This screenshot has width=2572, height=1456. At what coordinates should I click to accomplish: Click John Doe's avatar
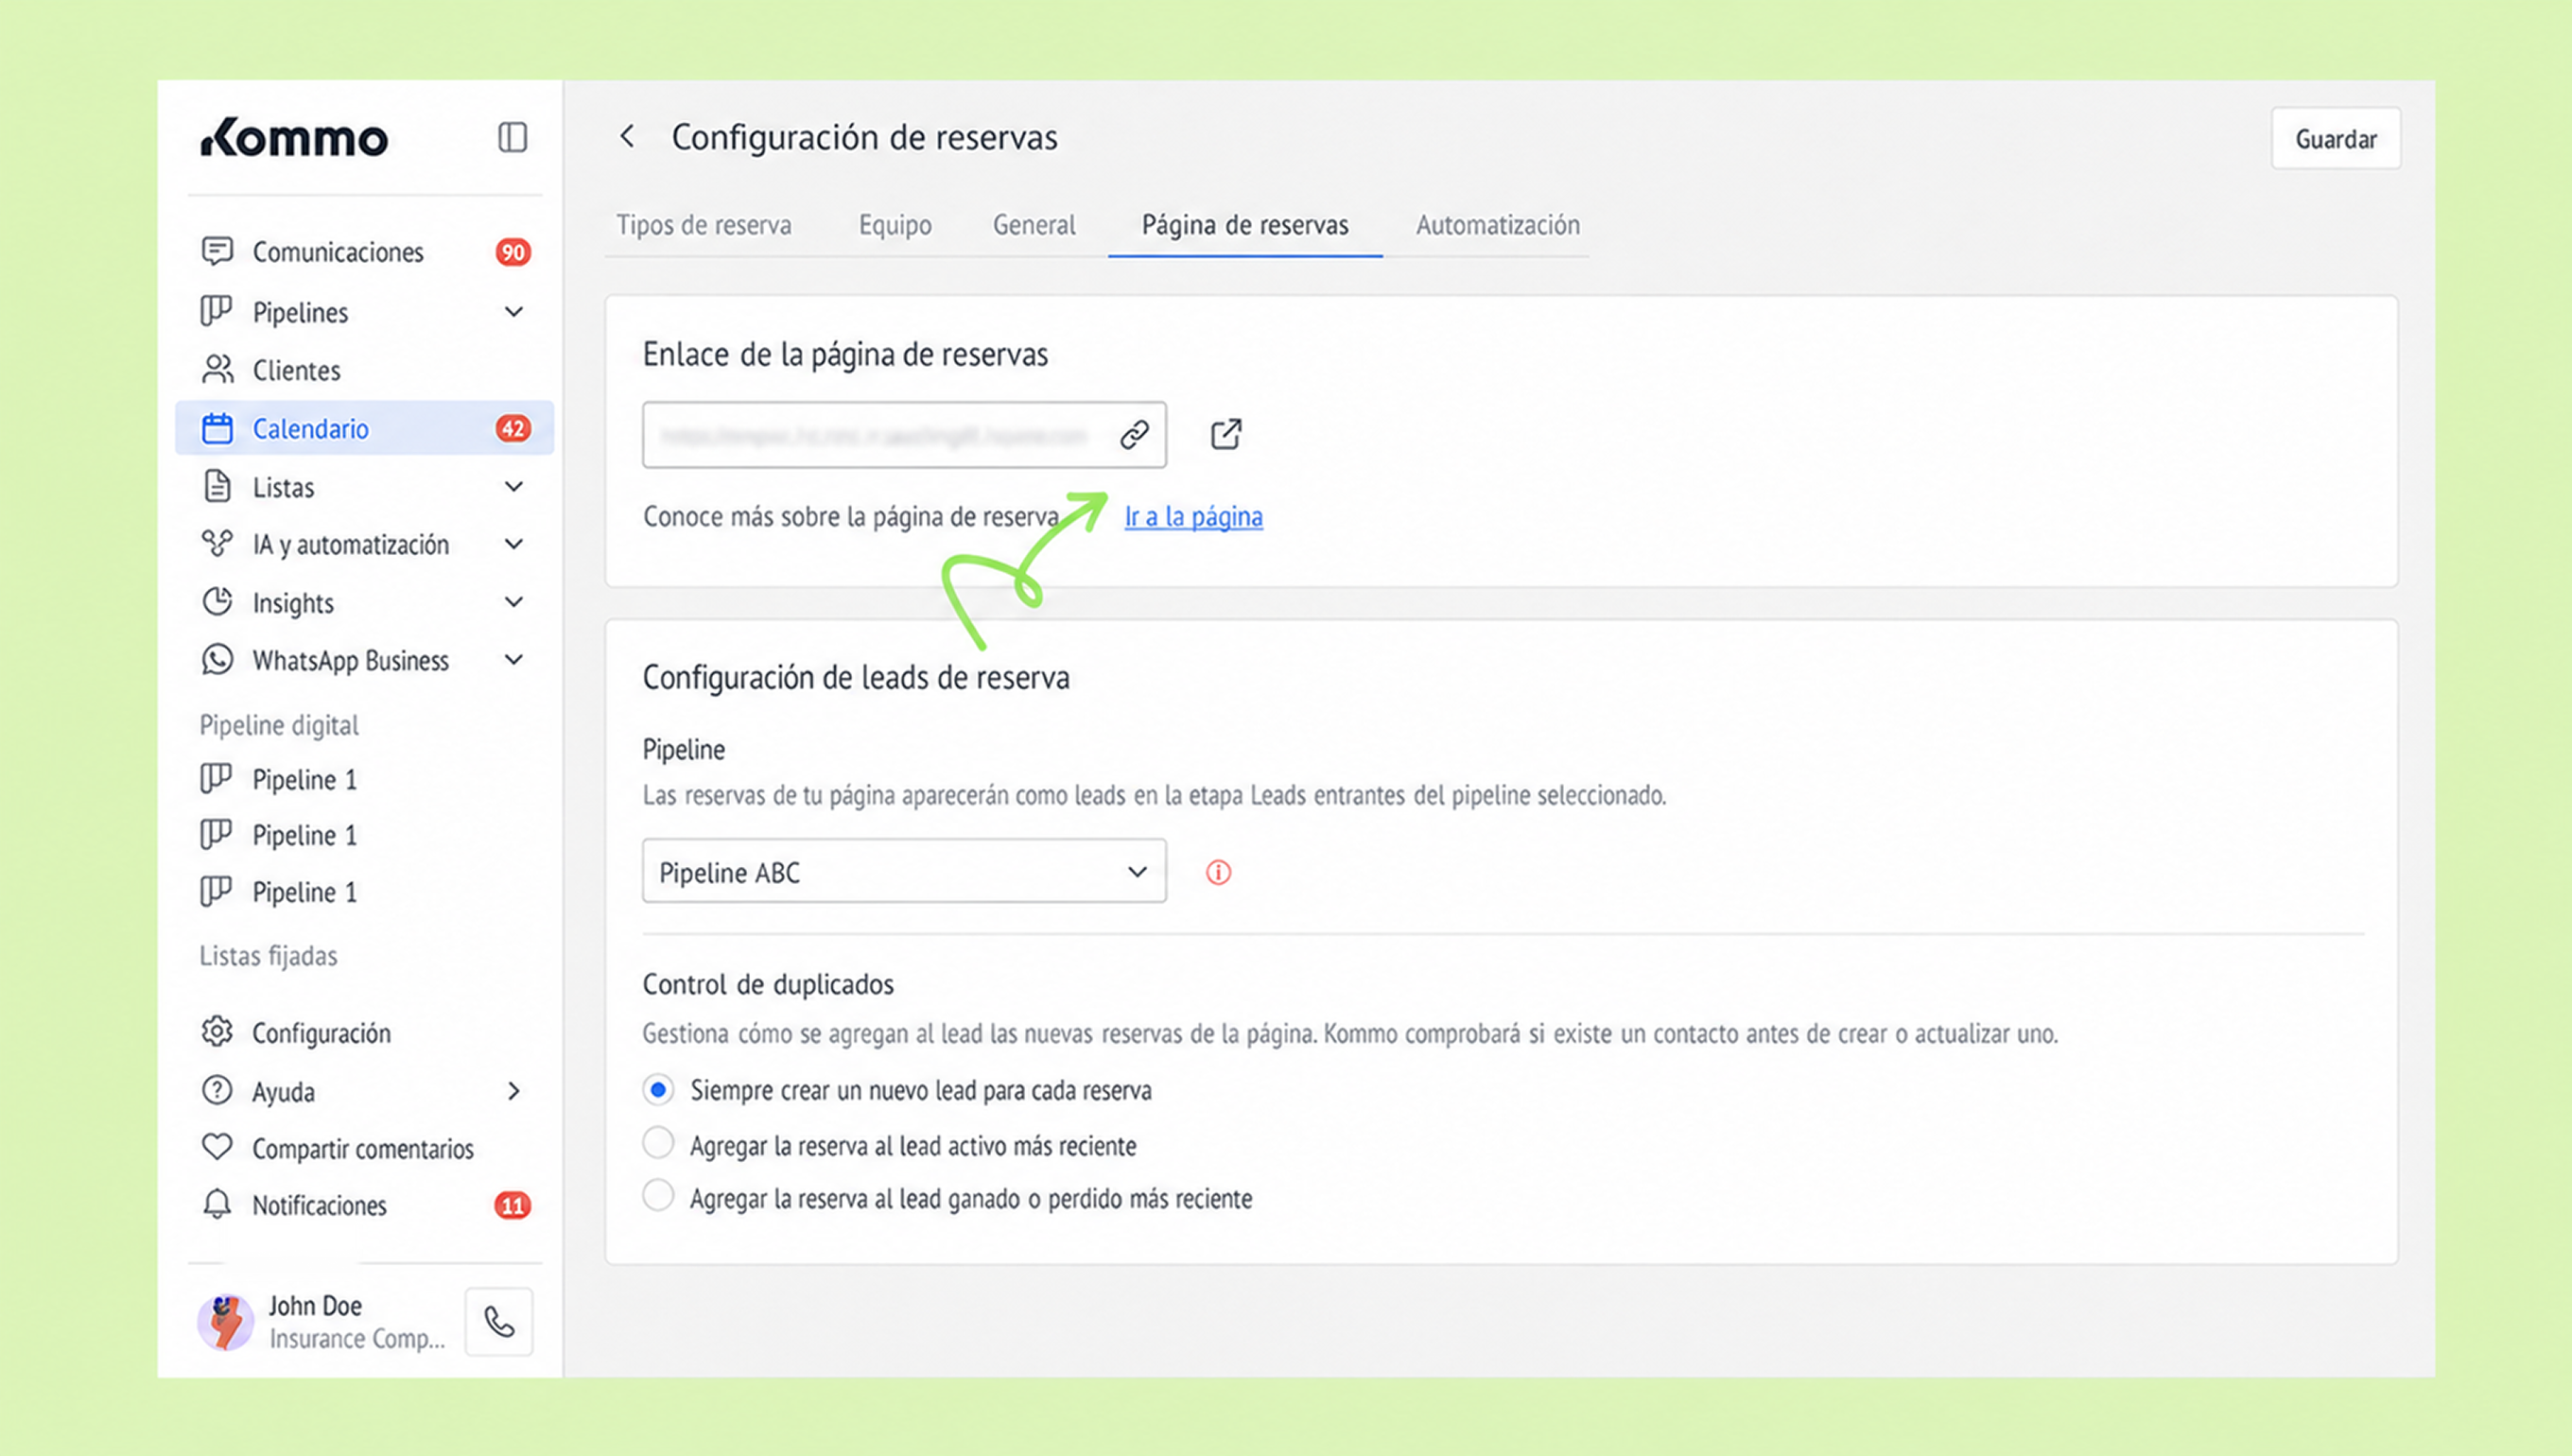click(x=226, y=1322)
